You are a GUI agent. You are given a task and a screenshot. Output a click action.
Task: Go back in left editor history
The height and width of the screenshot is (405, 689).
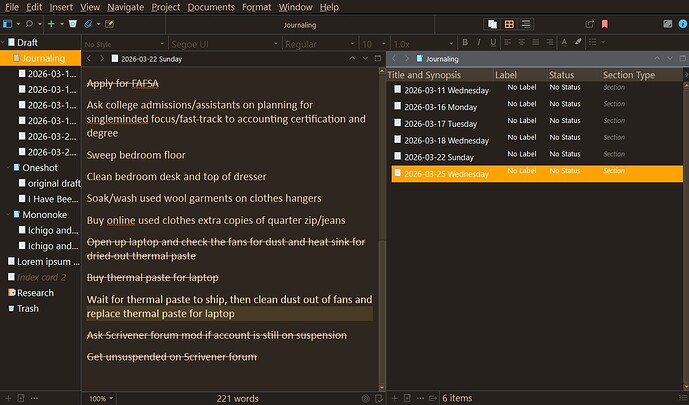coord(89,58)
